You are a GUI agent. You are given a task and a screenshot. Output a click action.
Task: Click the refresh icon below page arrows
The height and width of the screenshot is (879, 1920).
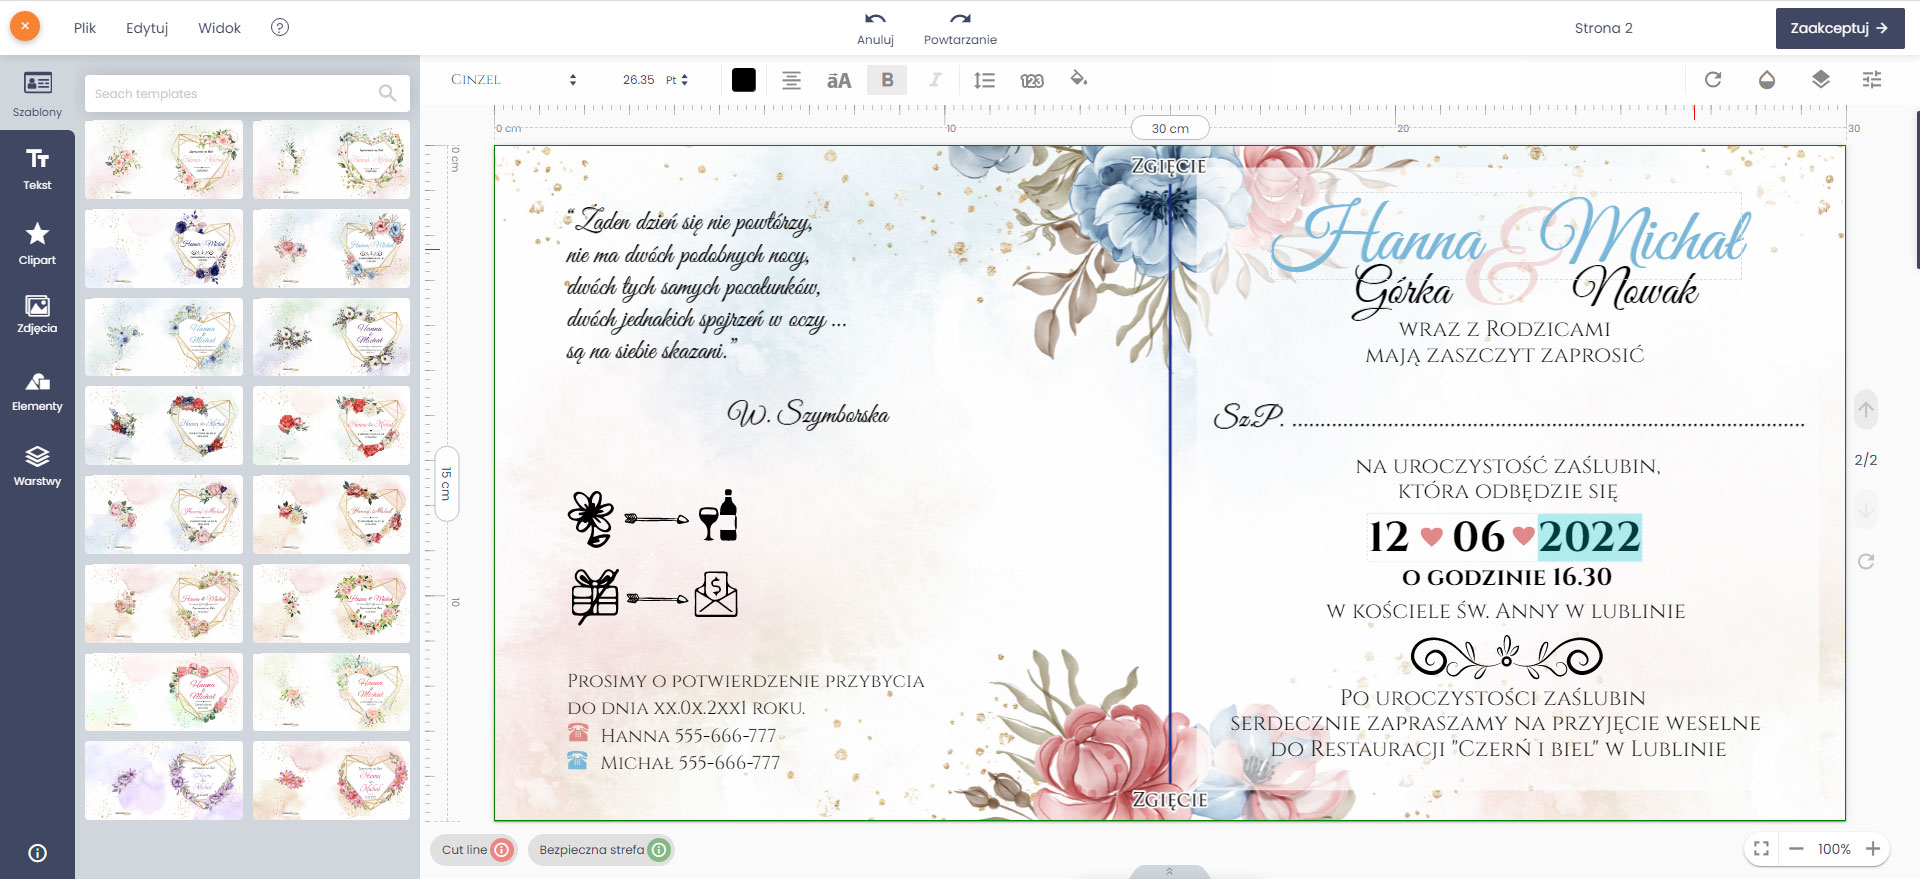[x=1866, y=561]
